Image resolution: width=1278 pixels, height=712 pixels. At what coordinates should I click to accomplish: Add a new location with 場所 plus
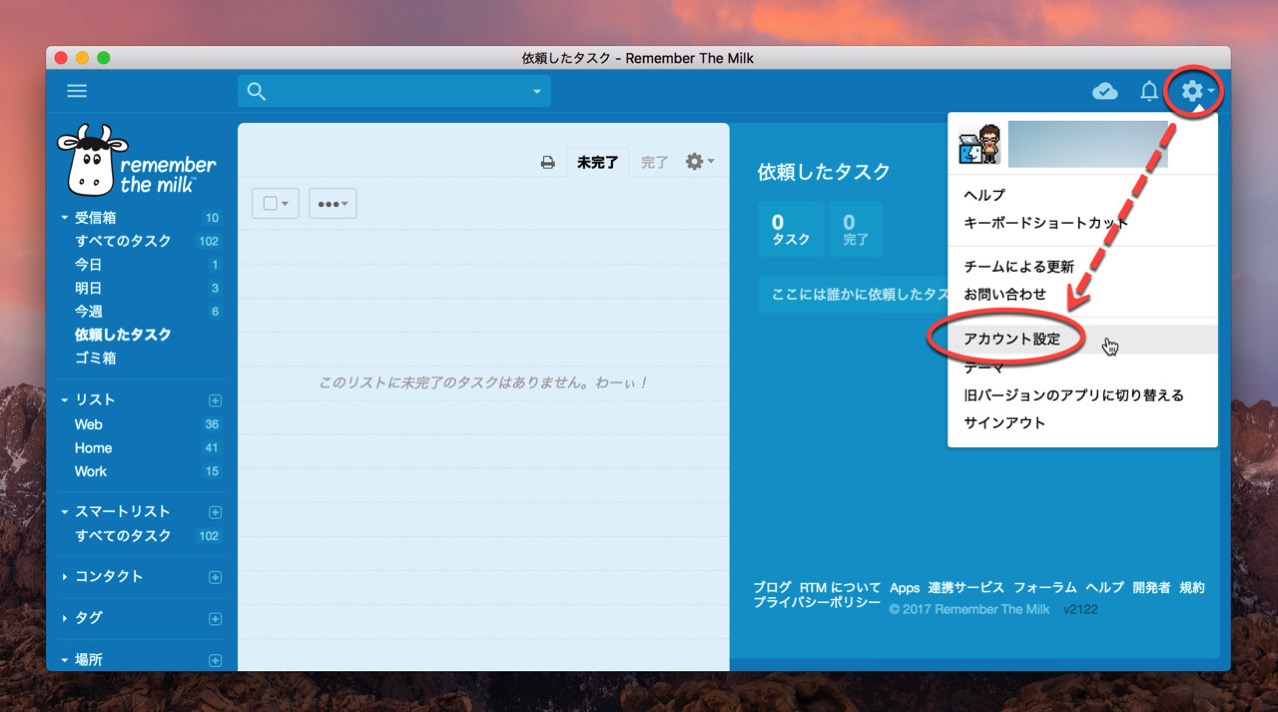(x=215, y=660)
